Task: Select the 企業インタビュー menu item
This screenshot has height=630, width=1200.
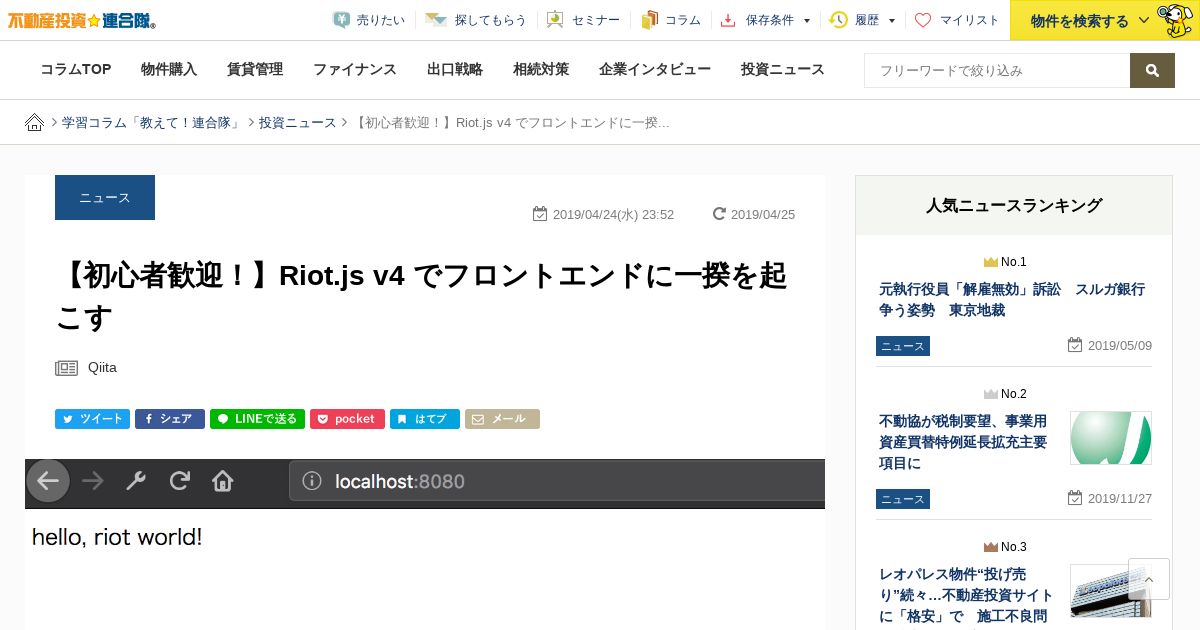Action: click(x=655, y=69)
